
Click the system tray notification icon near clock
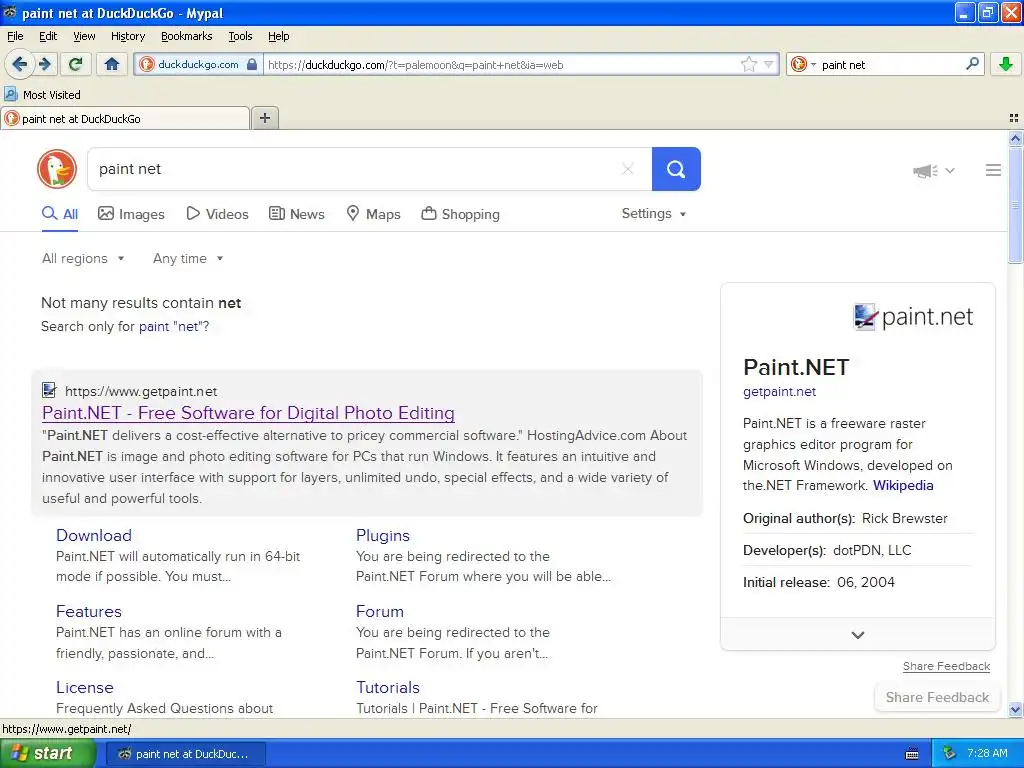950,754
